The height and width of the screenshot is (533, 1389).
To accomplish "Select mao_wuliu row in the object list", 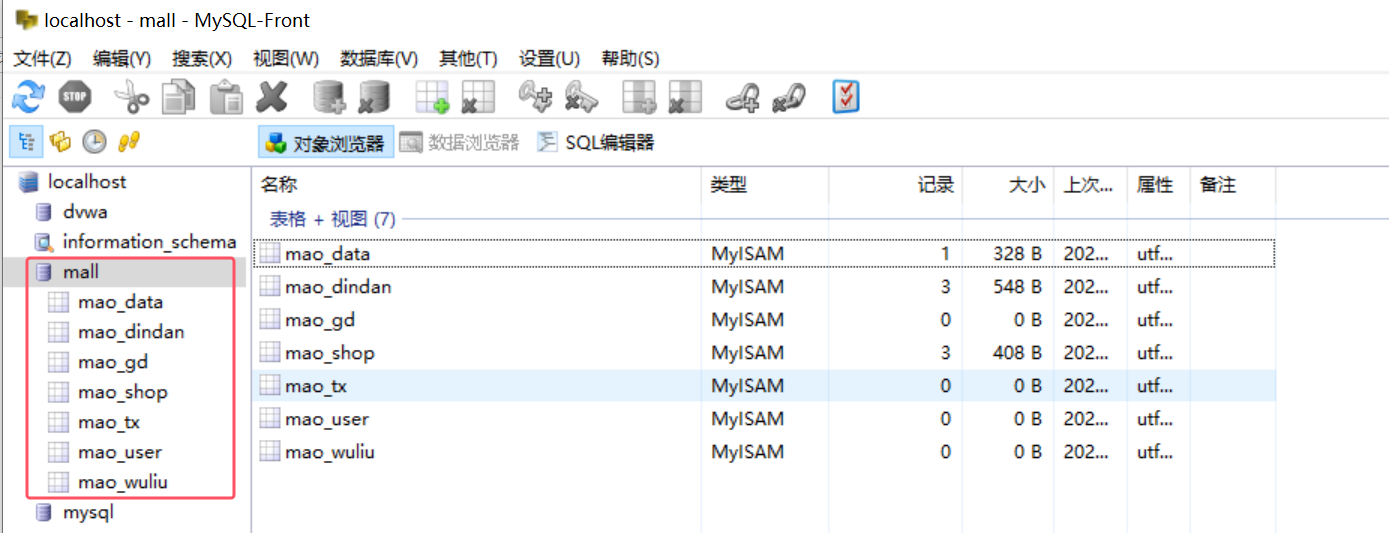I will 765,452.
